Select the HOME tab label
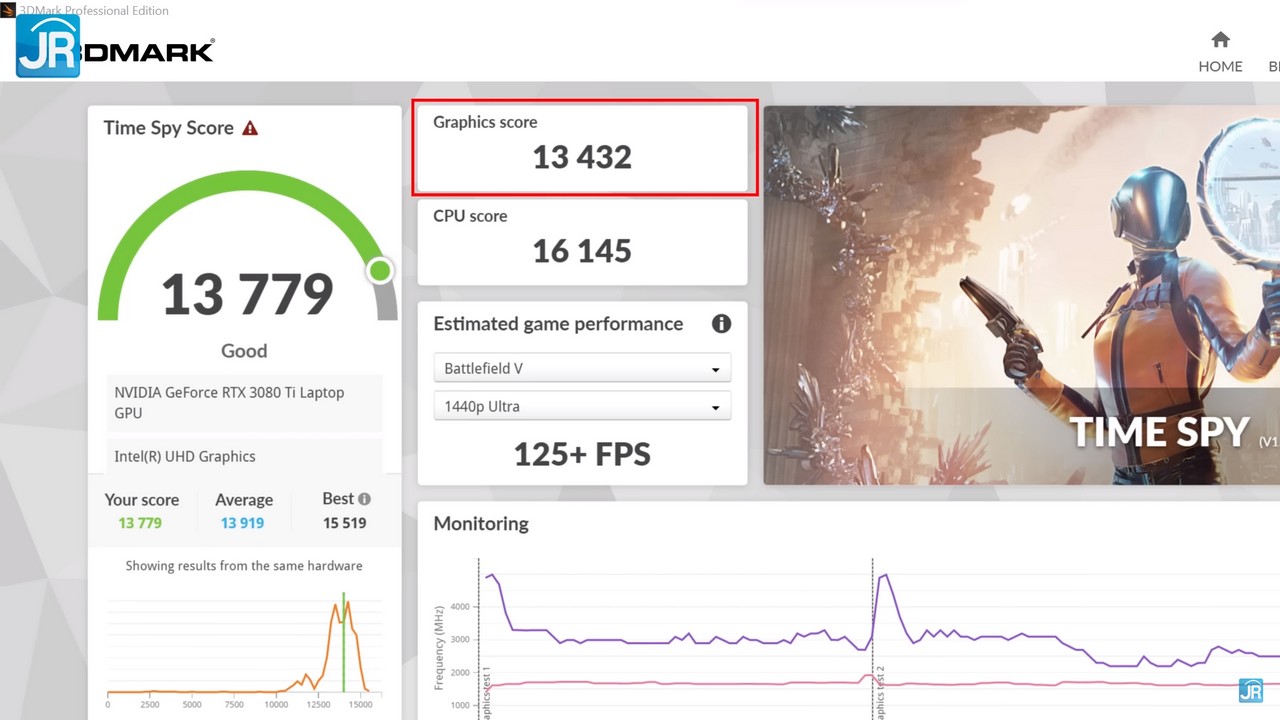The image size is (1280, 720). point(1220,66)
